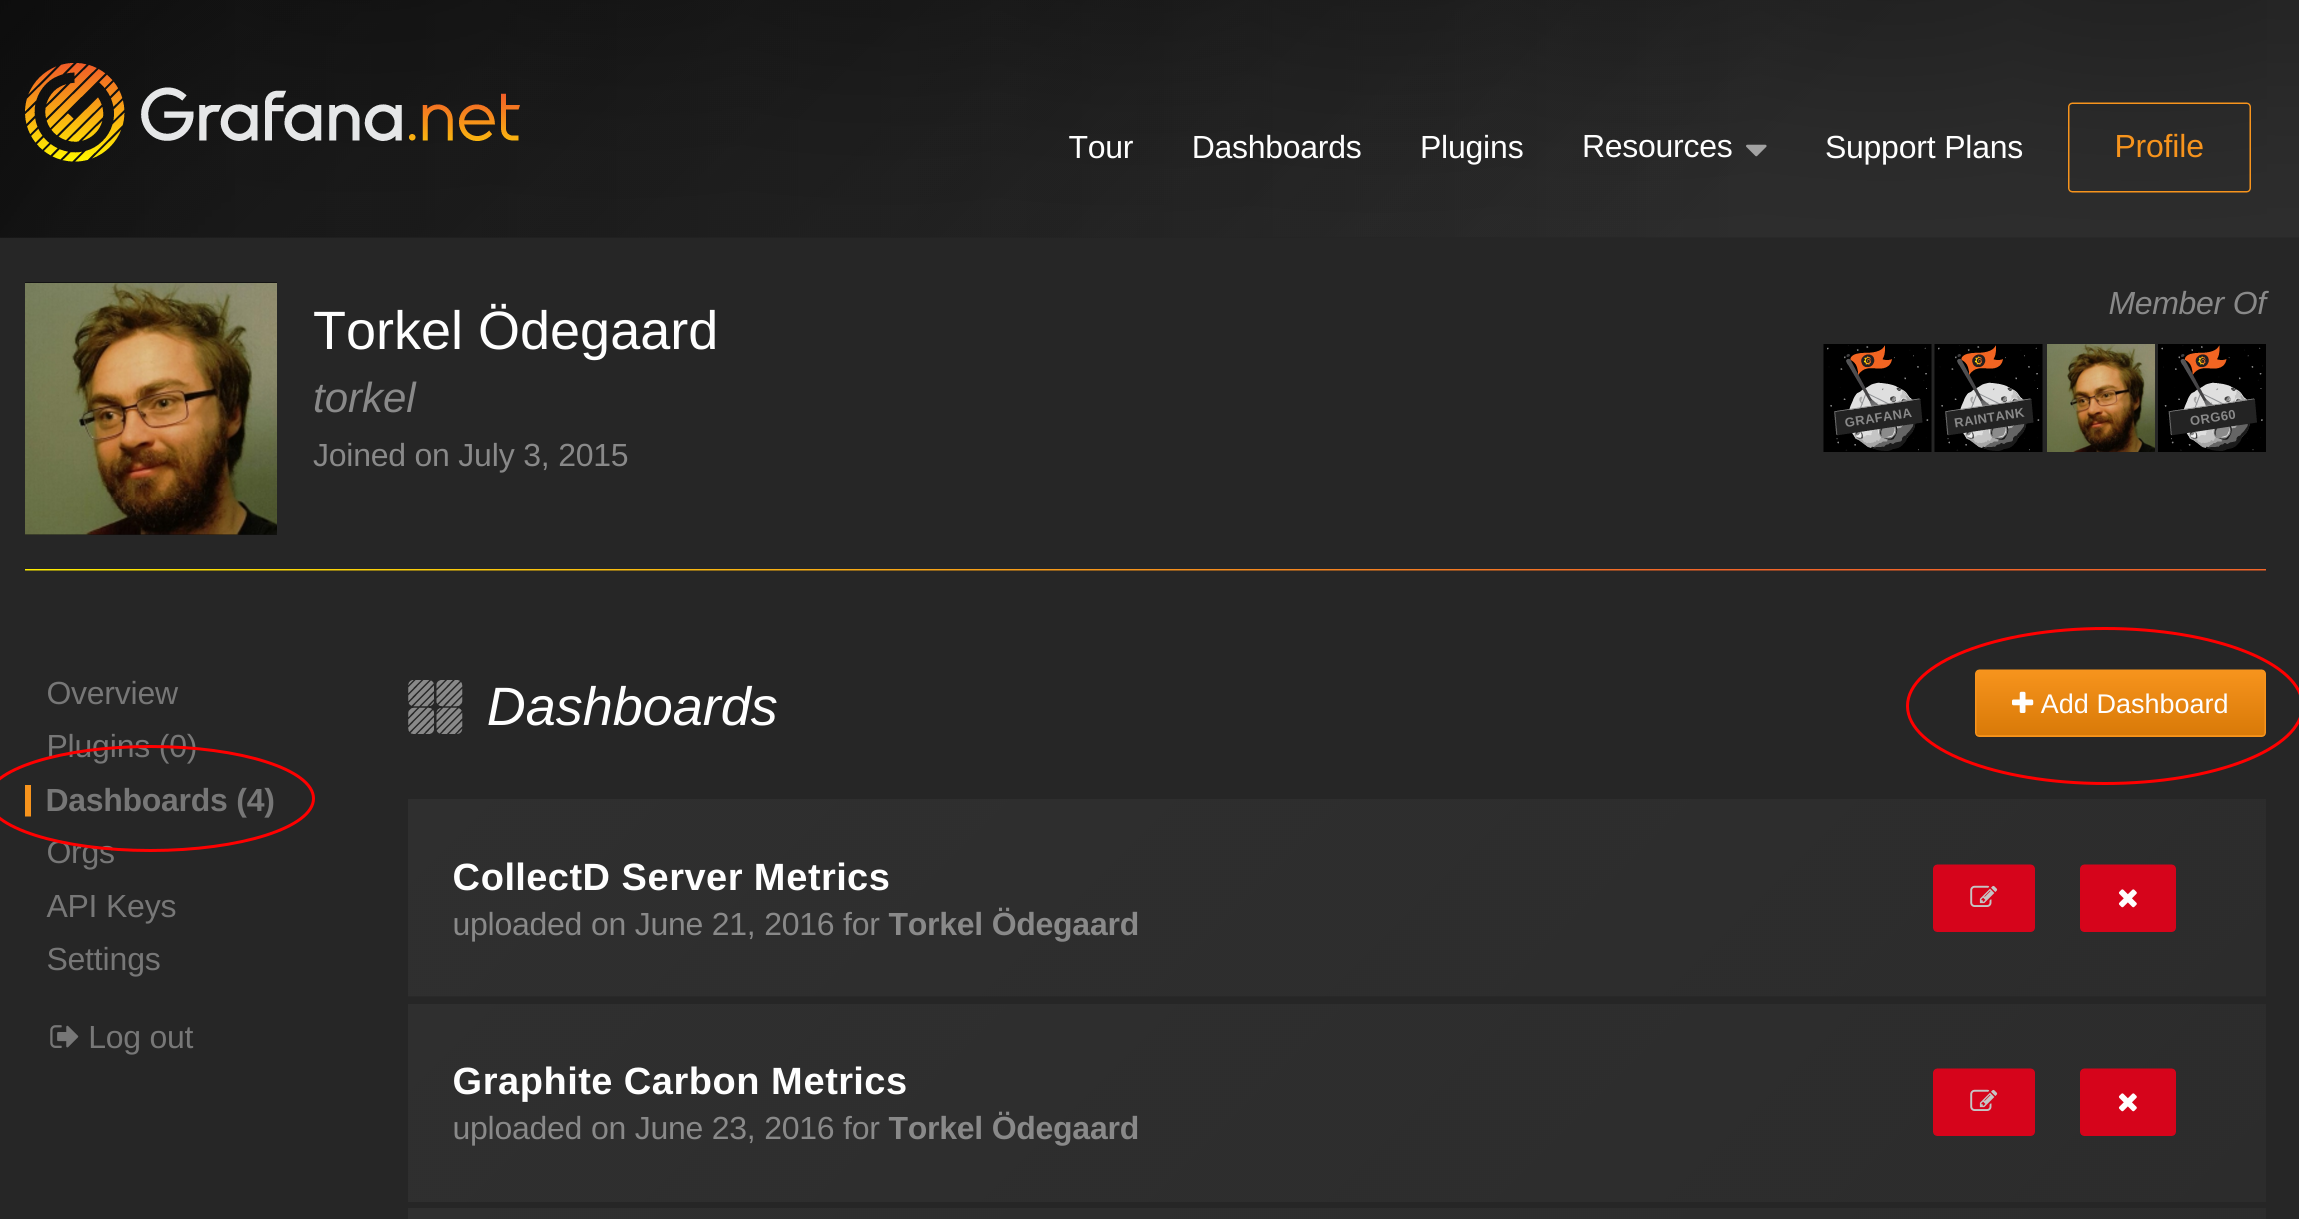
Task: Open the ORG60 organization badge
Action: tap(2211, 398)
